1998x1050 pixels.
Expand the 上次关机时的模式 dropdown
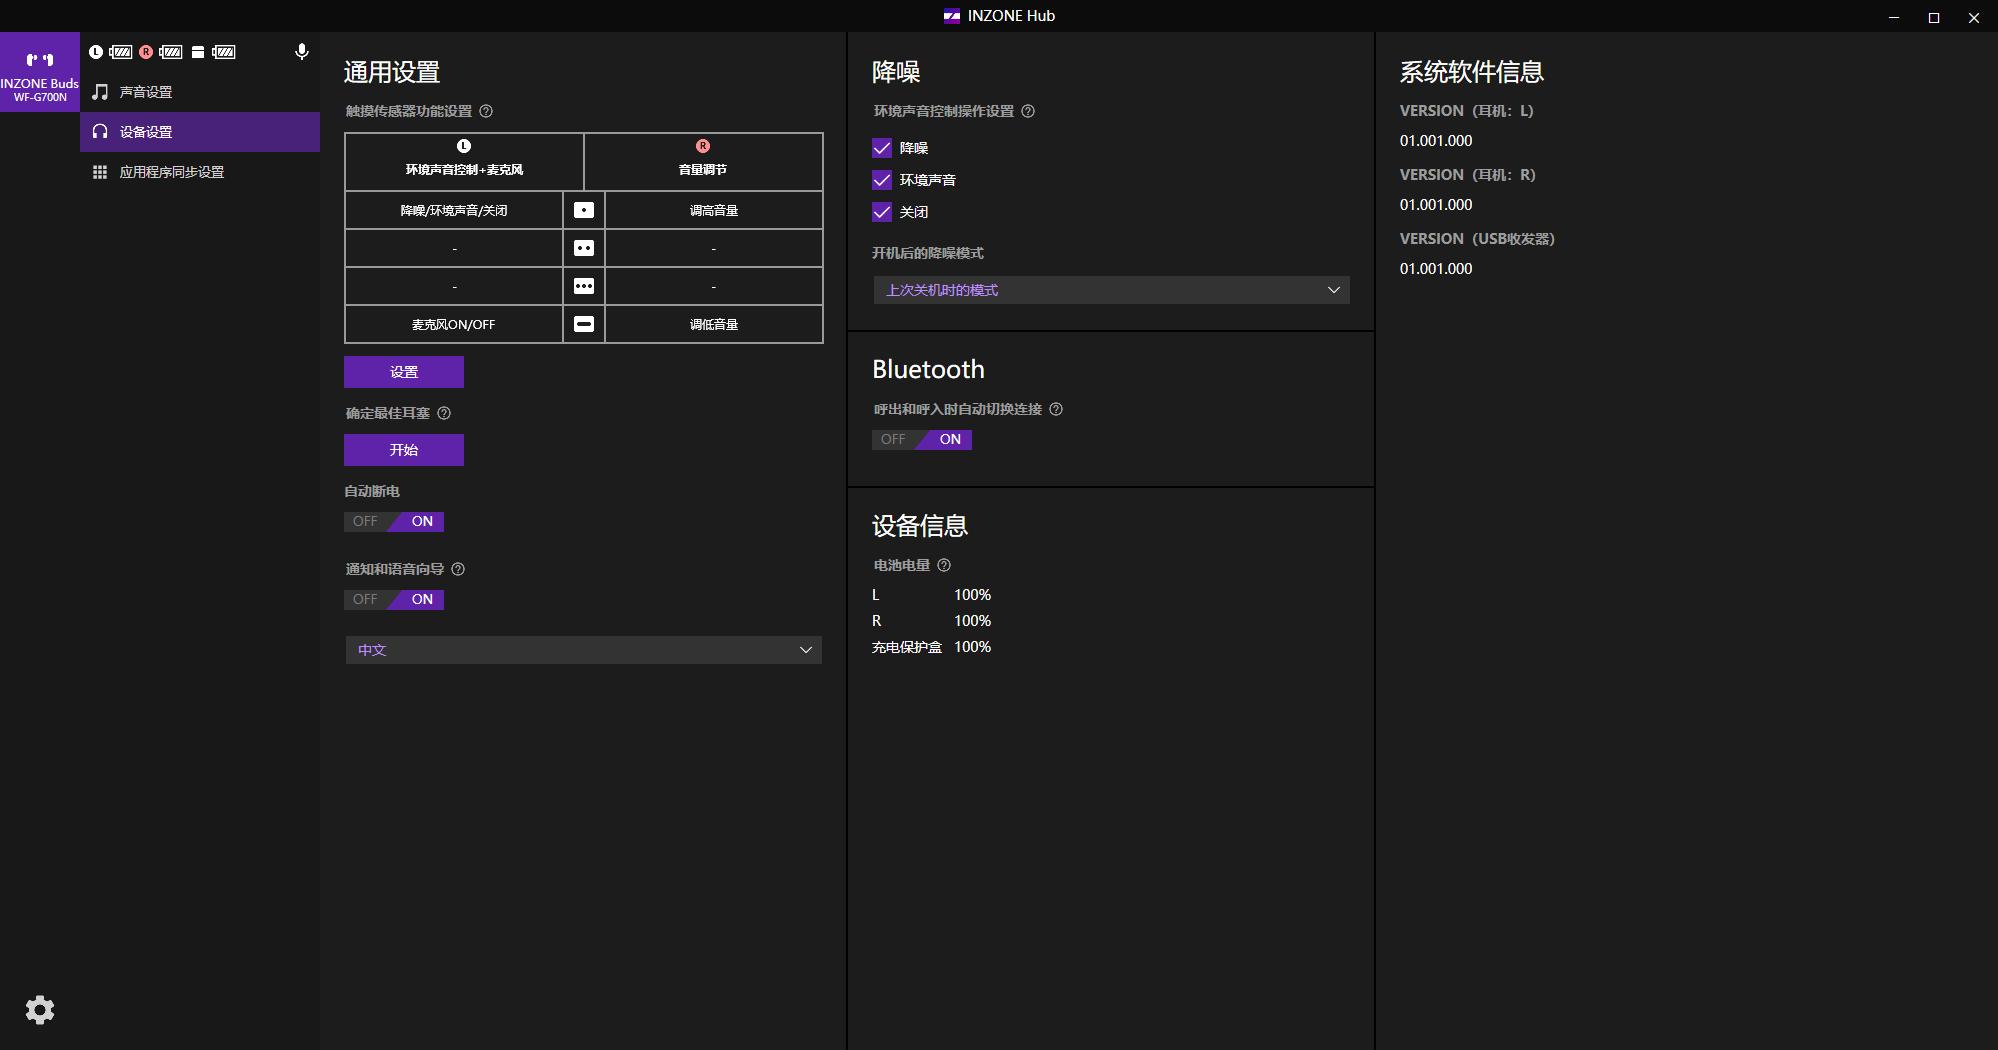pos(1111,290)
